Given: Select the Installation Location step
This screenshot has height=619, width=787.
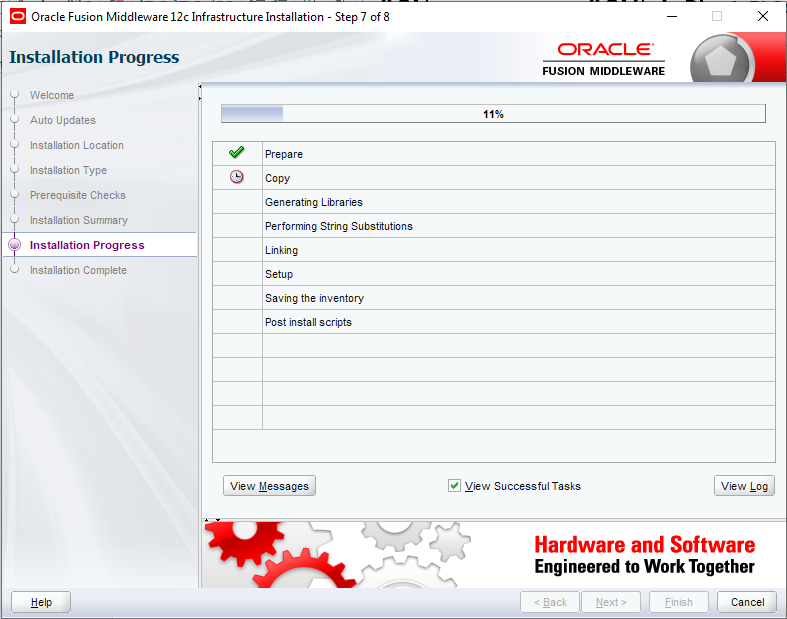Looking at the screenshot, I should [x=77, y=145].
